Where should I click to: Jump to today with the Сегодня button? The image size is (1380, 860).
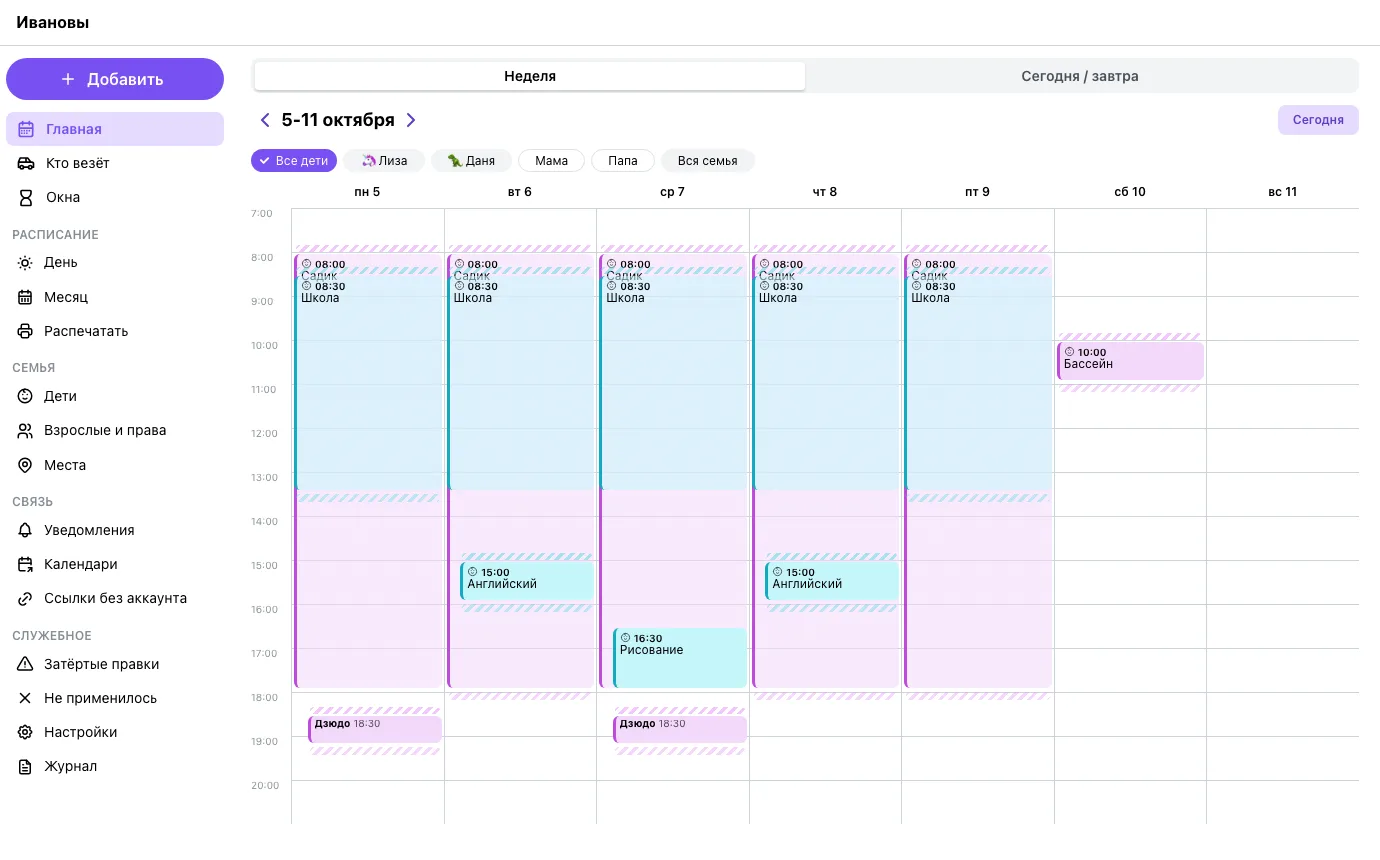1318,120
